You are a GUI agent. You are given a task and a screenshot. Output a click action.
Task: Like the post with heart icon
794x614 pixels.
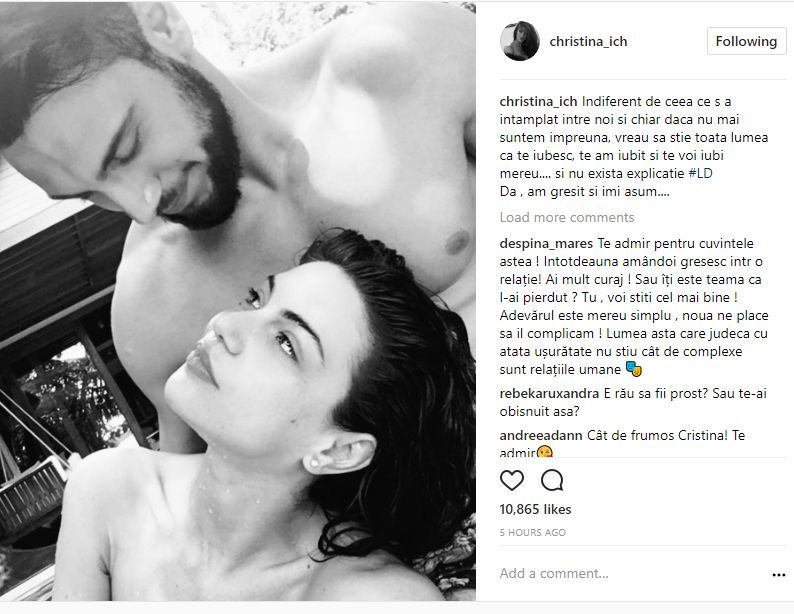(x=511, y=480)
